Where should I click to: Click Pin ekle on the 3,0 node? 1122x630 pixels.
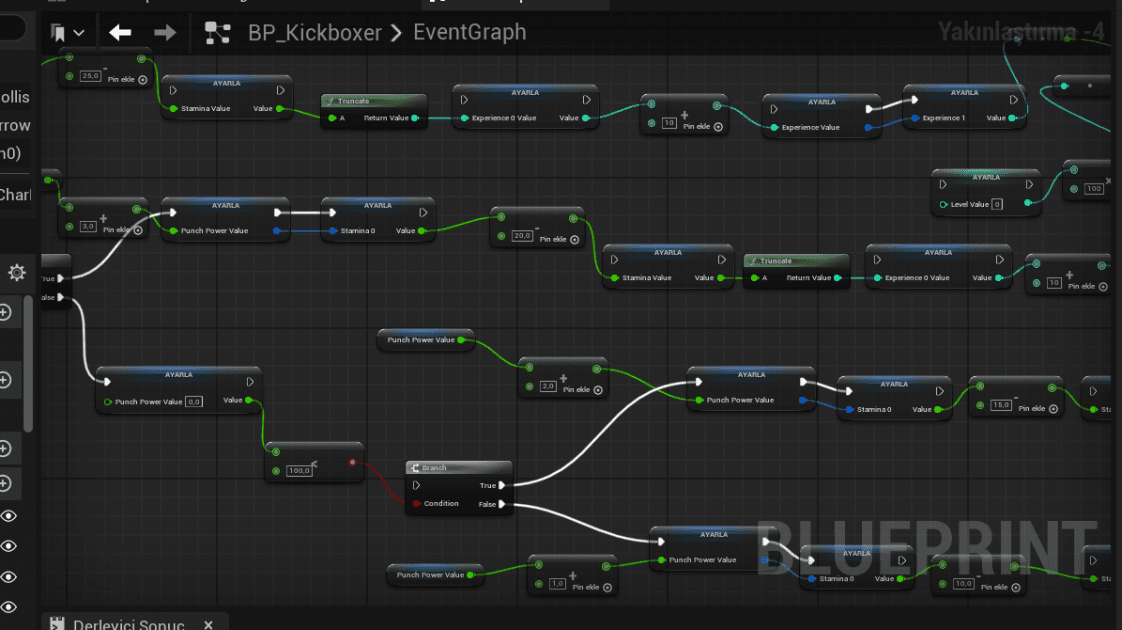(123, 230)
